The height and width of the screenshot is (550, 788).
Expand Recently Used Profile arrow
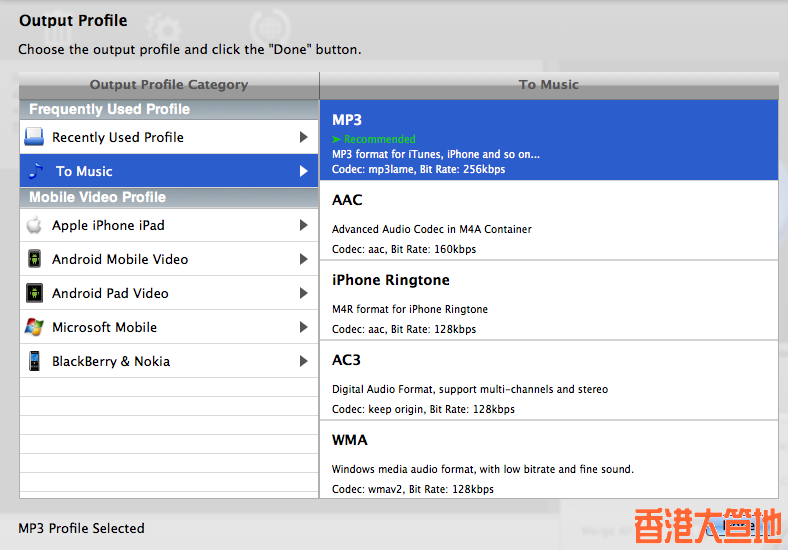click(303, 137)
